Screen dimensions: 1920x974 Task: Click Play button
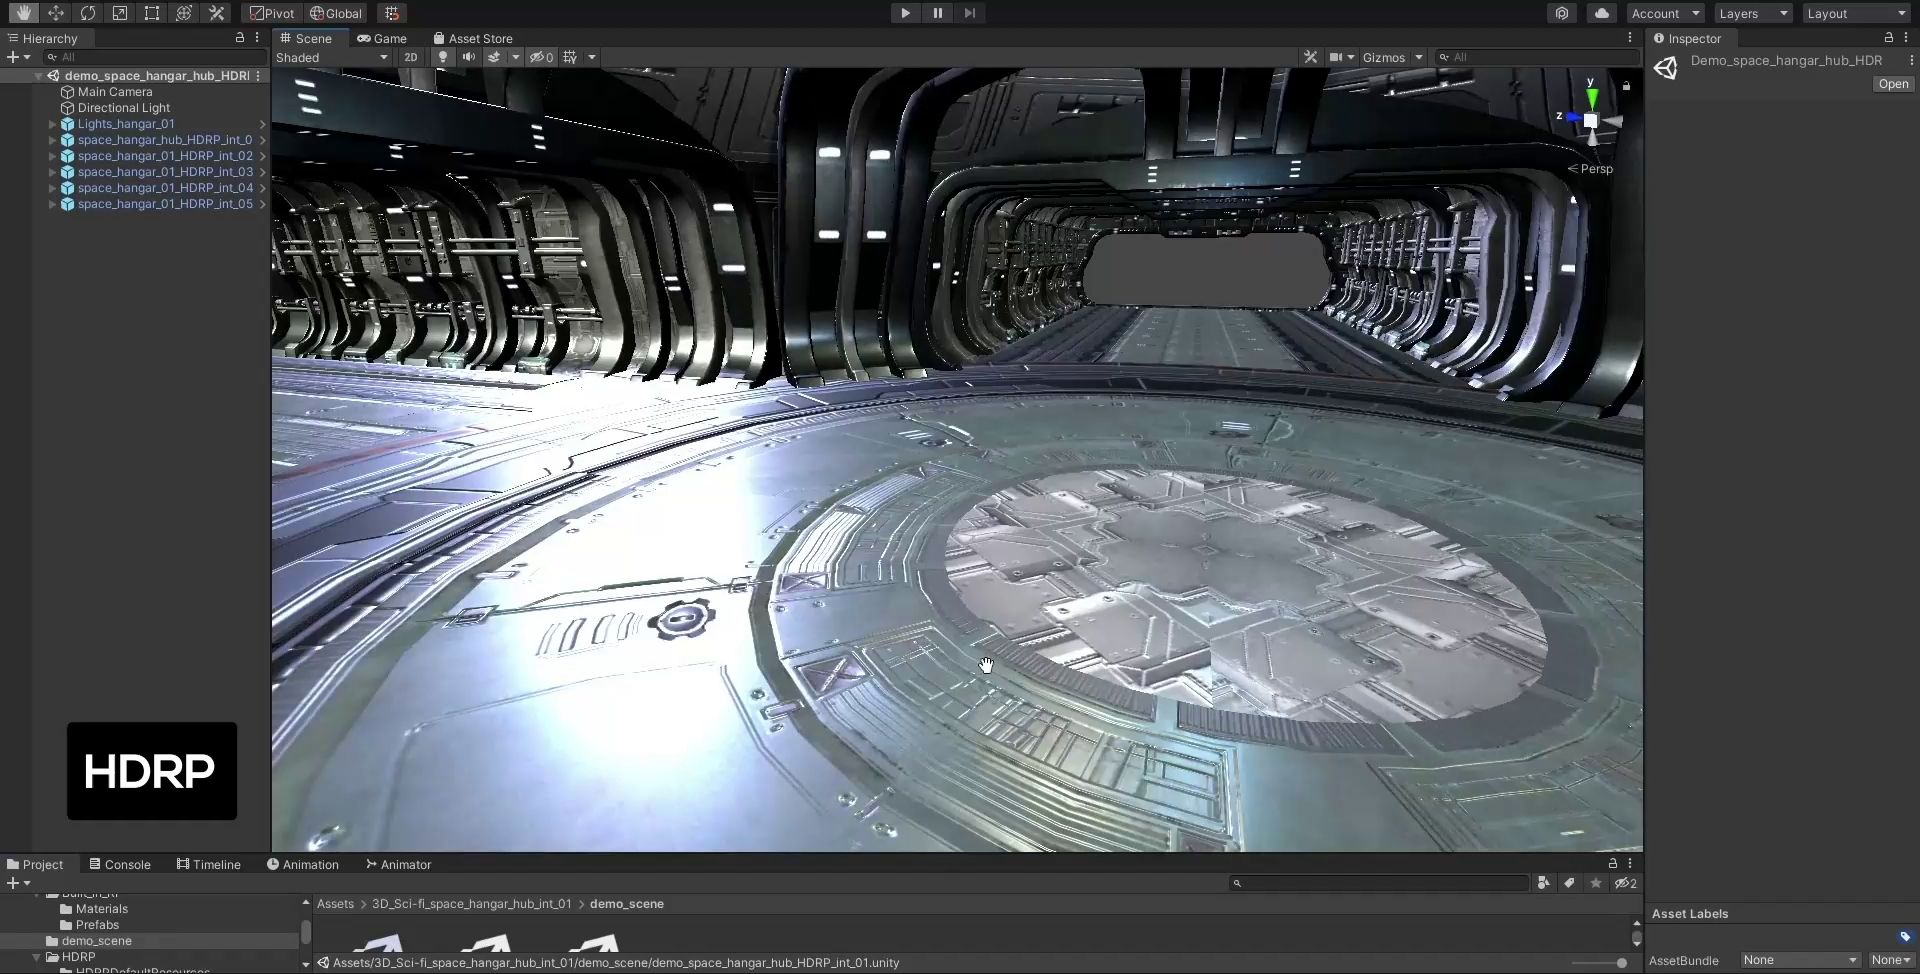(x=905, y=13)
